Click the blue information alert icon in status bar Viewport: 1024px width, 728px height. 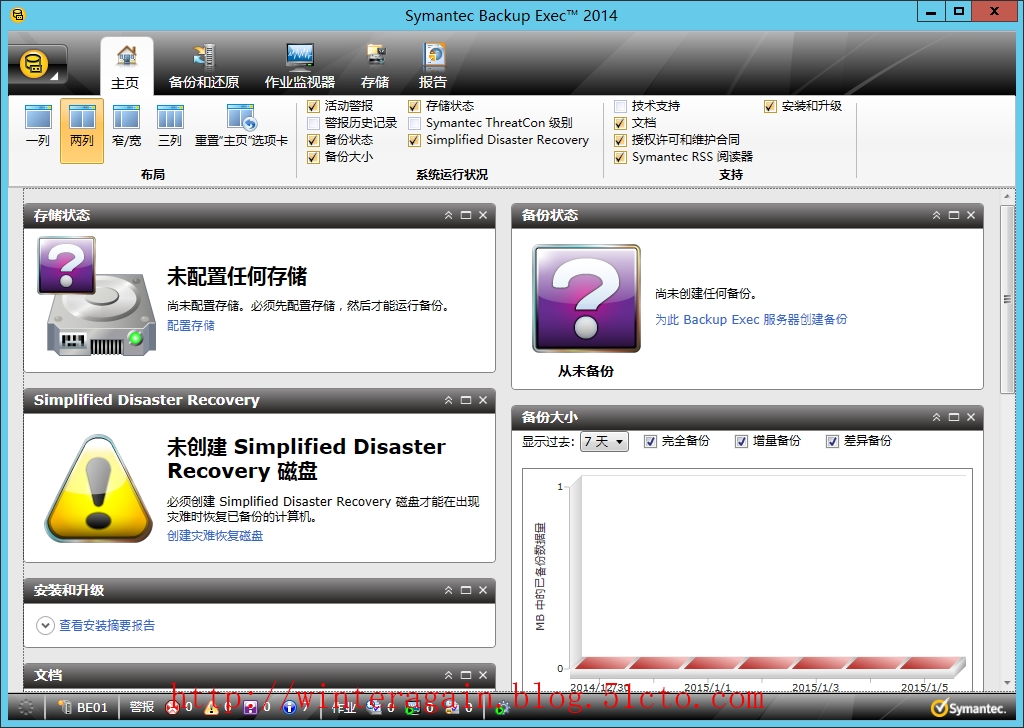coord(289,708)
